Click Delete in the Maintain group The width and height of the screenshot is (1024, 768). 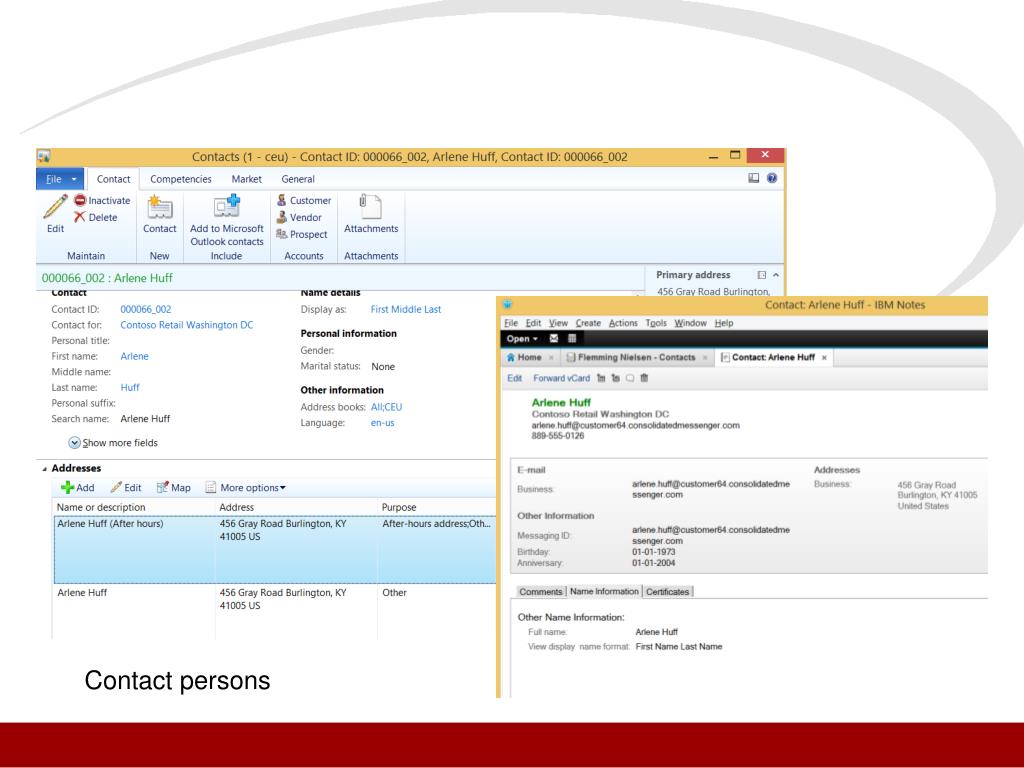95,217
